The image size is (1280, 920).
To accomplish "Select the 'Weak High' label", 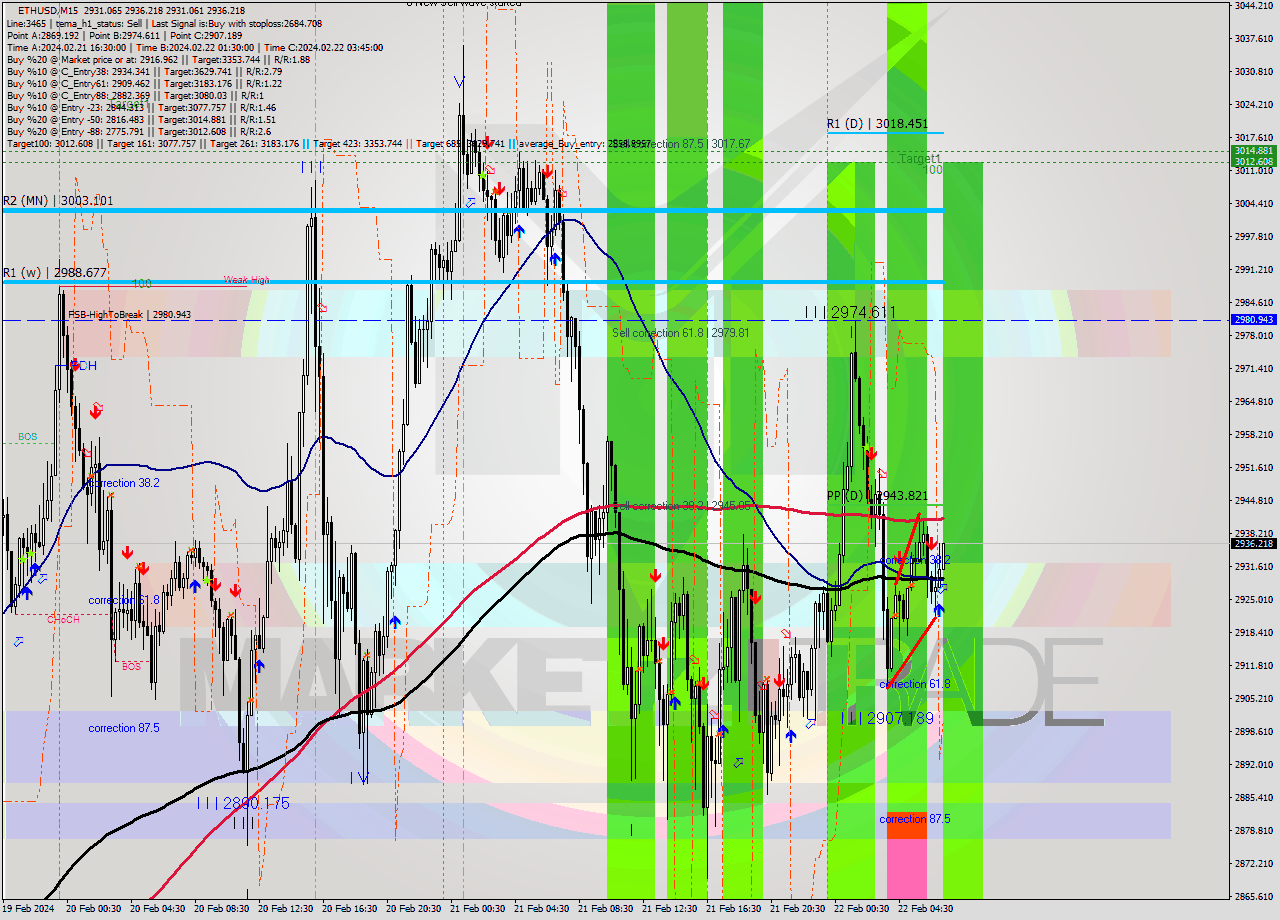I will coord(246,281).
